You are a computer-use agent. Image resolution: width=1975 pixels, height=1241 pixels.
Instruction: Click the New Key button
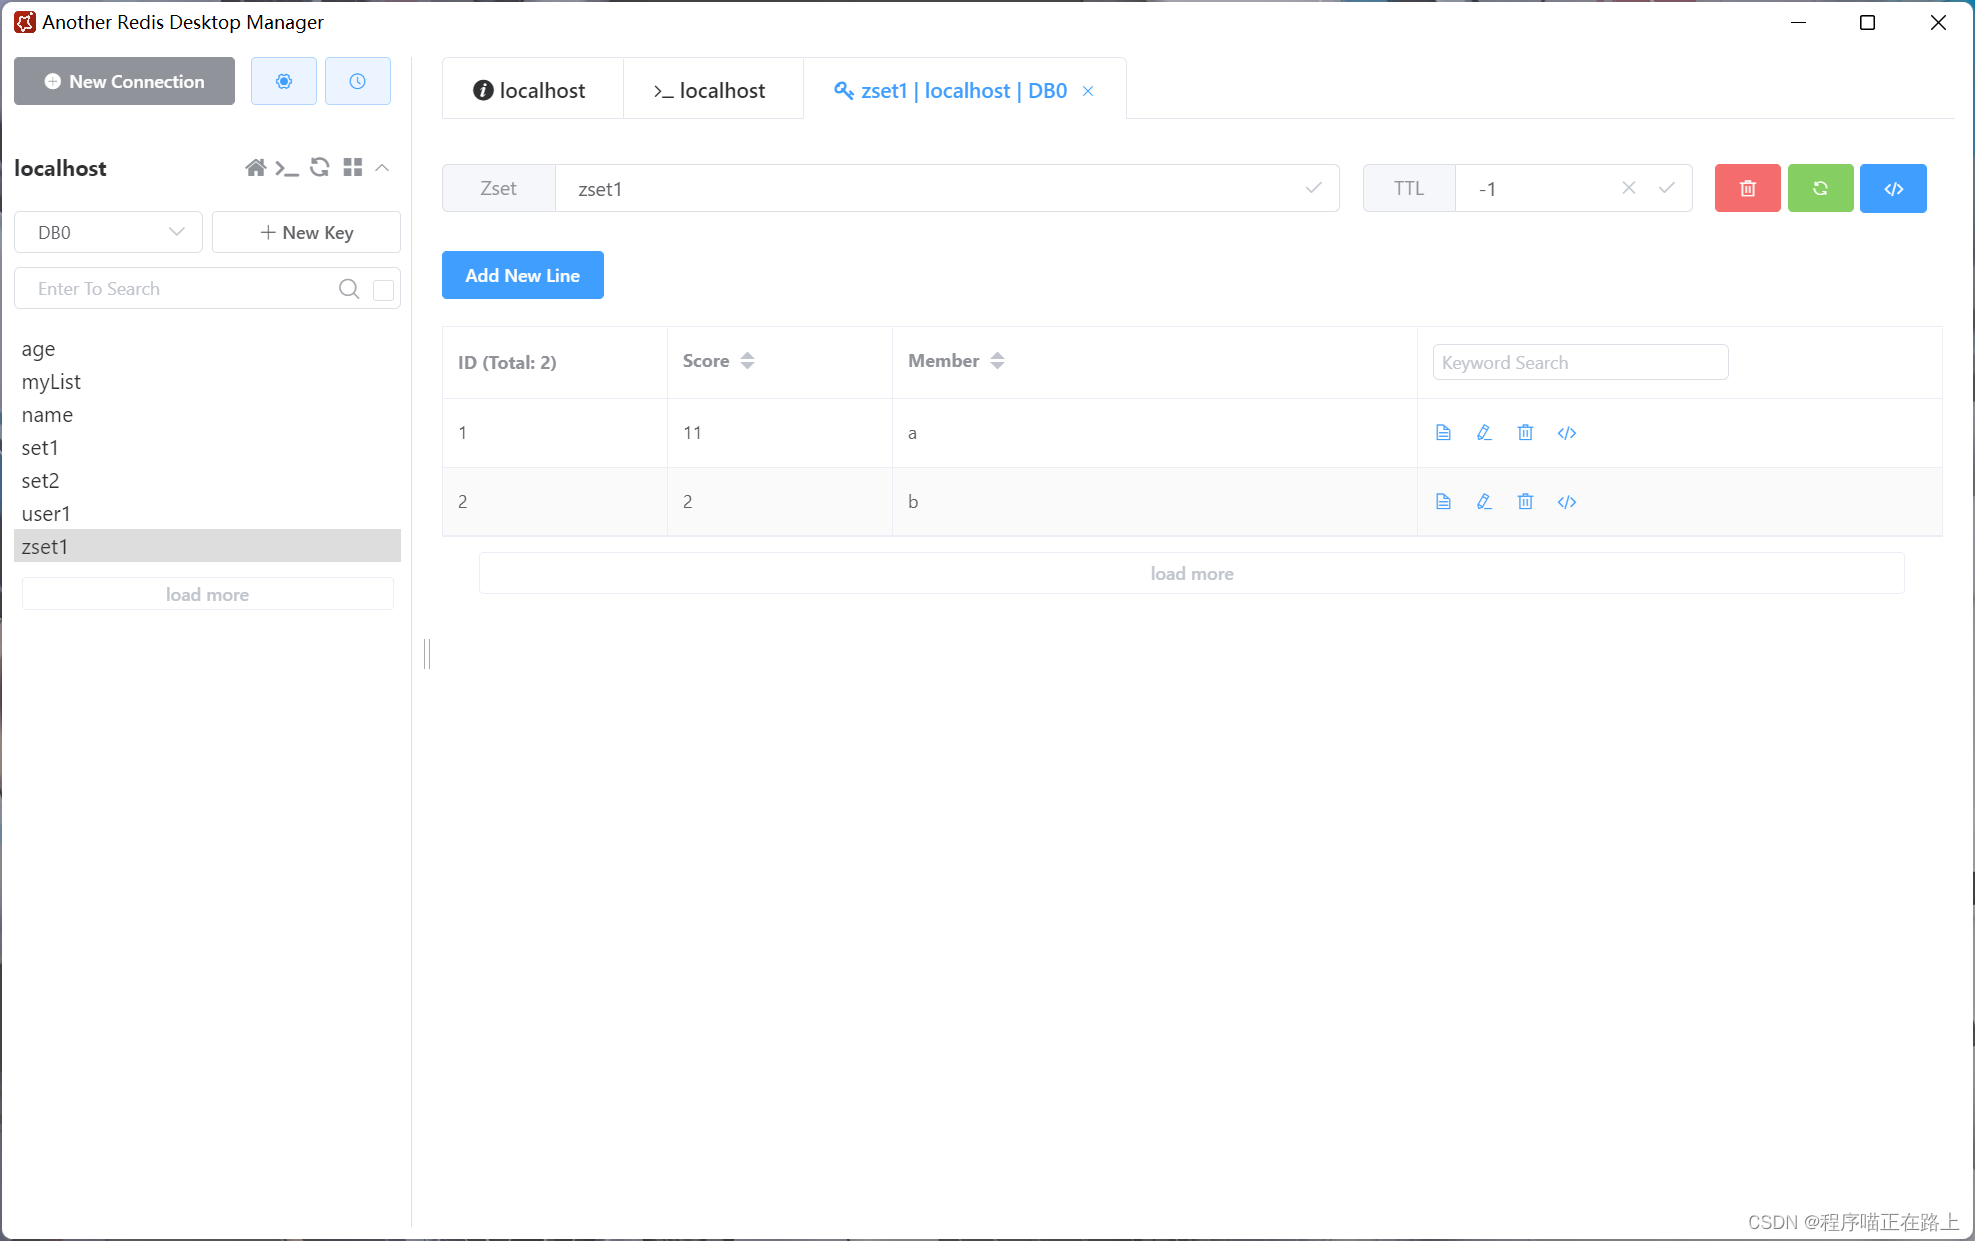tap(306, 232)
